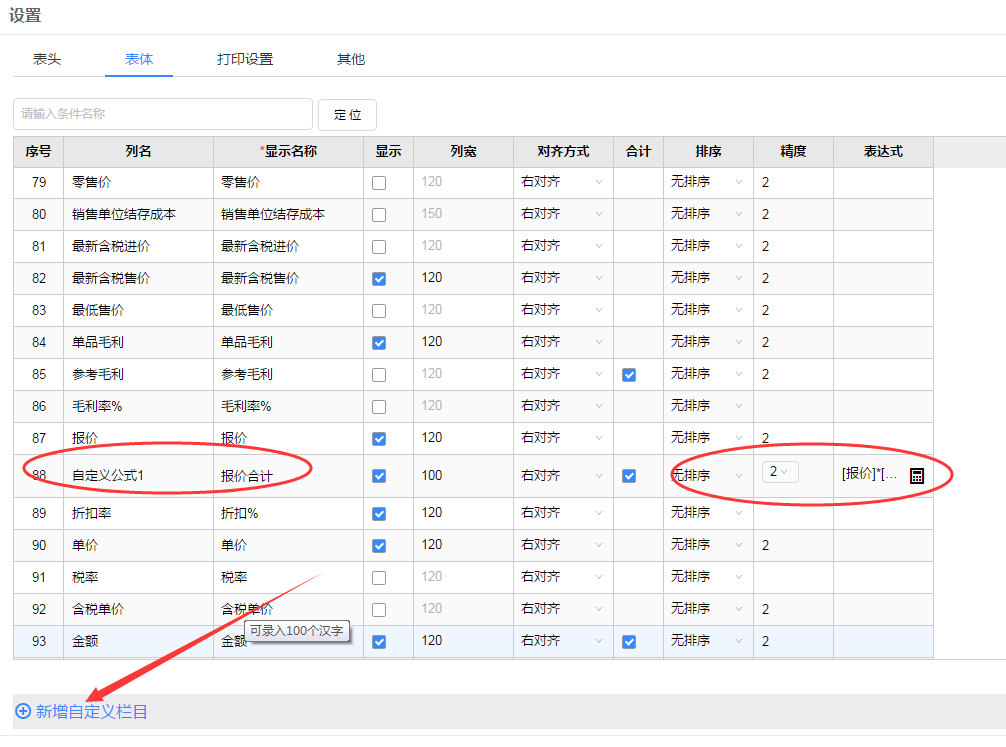Open the calculator icon for the 报价合计 expression
The image size is (1006, 747).
point(916,476)
